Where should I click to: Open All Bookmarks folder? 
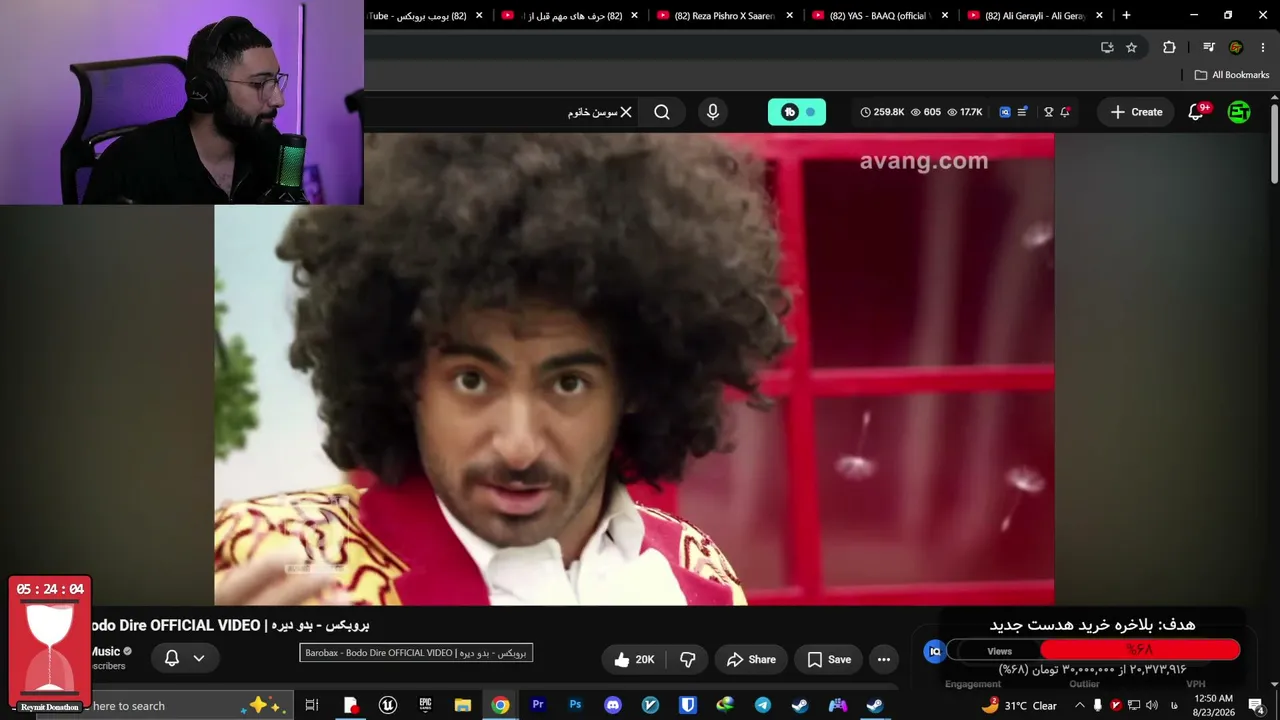tap(1232, 75)
